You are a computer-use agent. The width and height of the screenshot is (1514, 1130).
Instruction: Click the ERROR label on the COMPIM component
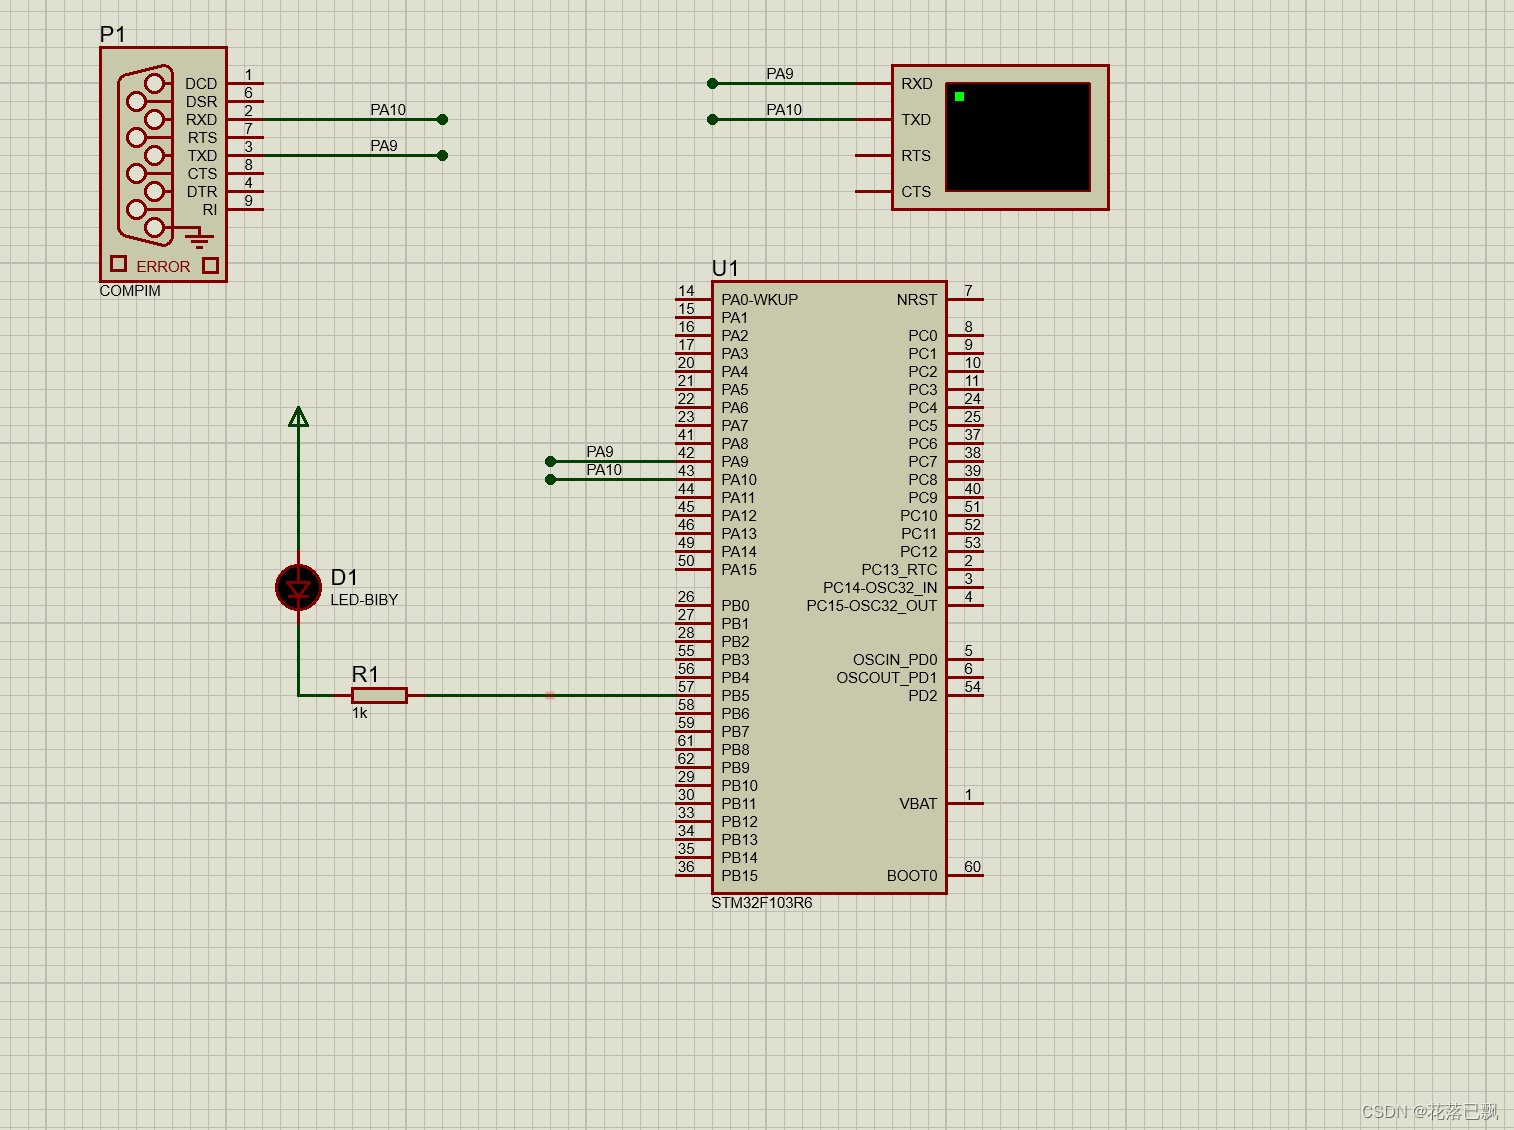click(163, 266)
